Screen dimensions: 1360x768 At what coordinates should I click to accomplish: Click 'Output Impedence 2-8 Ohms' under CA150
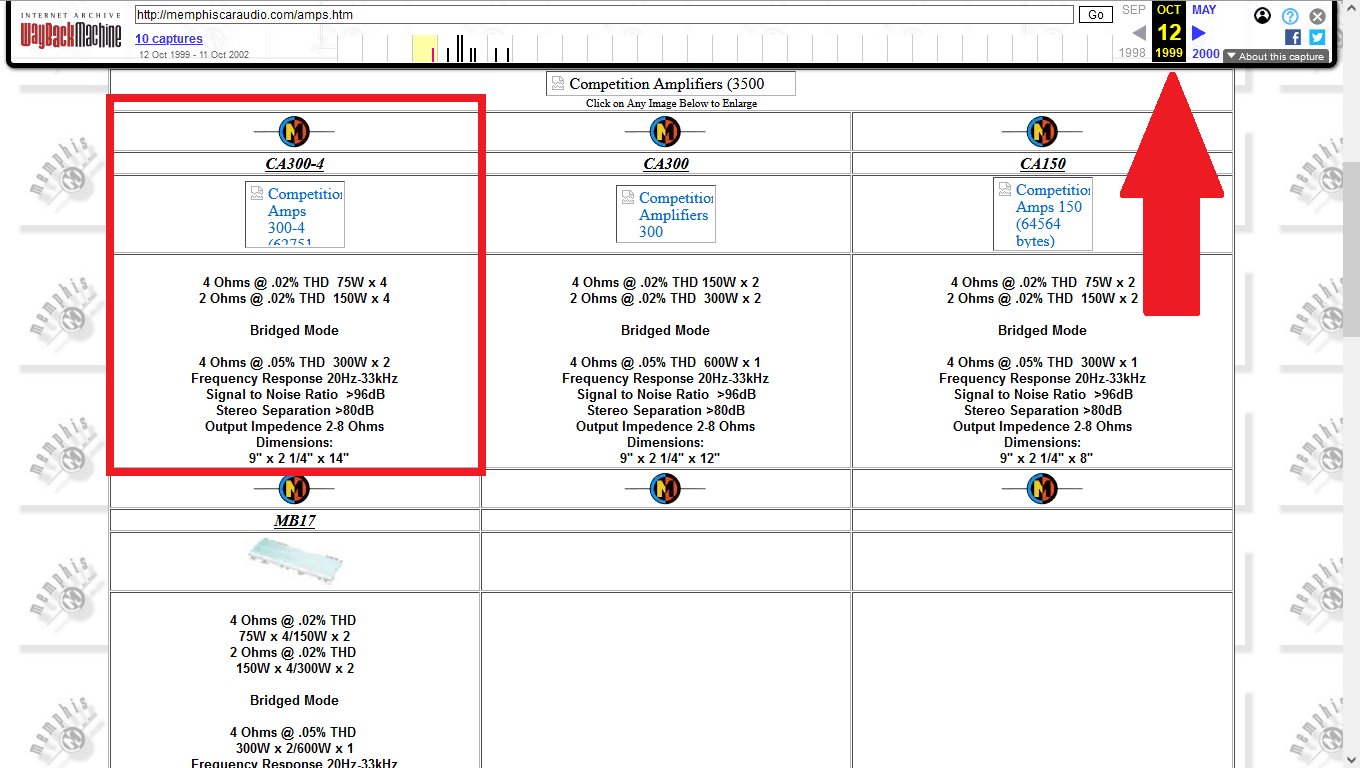point(1043,427)
